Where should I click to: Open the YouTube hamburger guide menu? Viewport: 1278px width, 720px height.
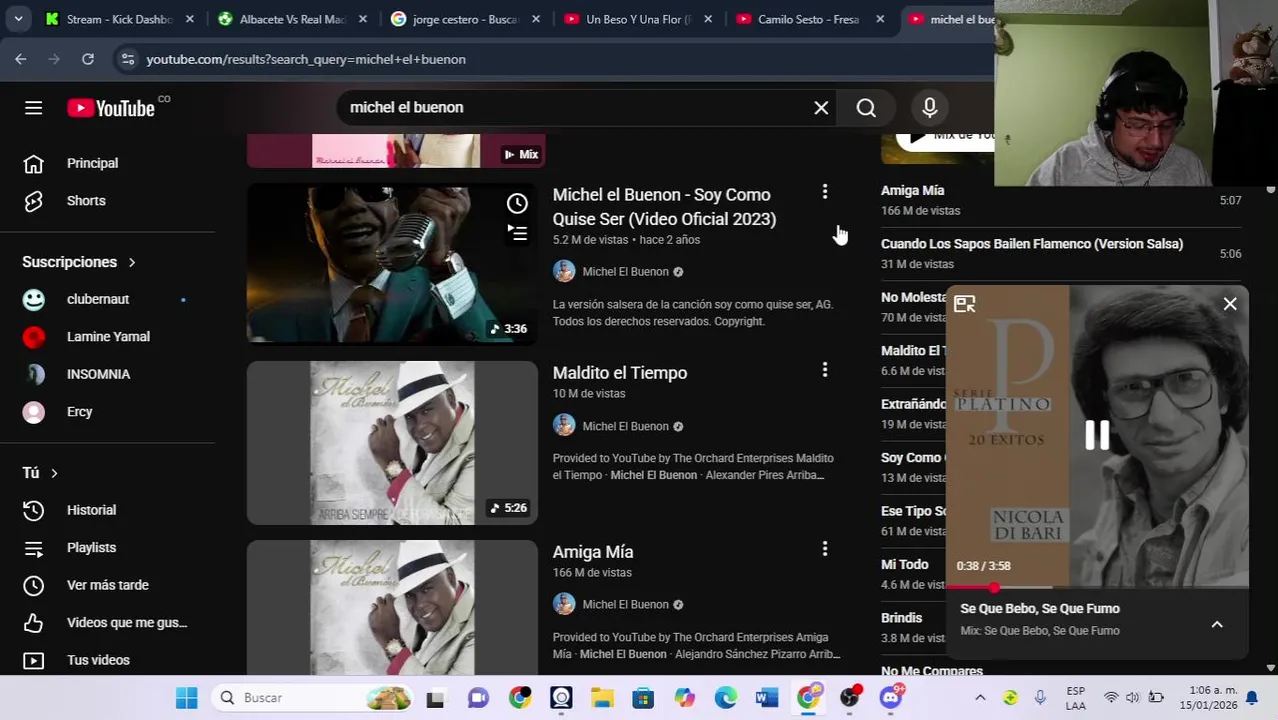33,108
